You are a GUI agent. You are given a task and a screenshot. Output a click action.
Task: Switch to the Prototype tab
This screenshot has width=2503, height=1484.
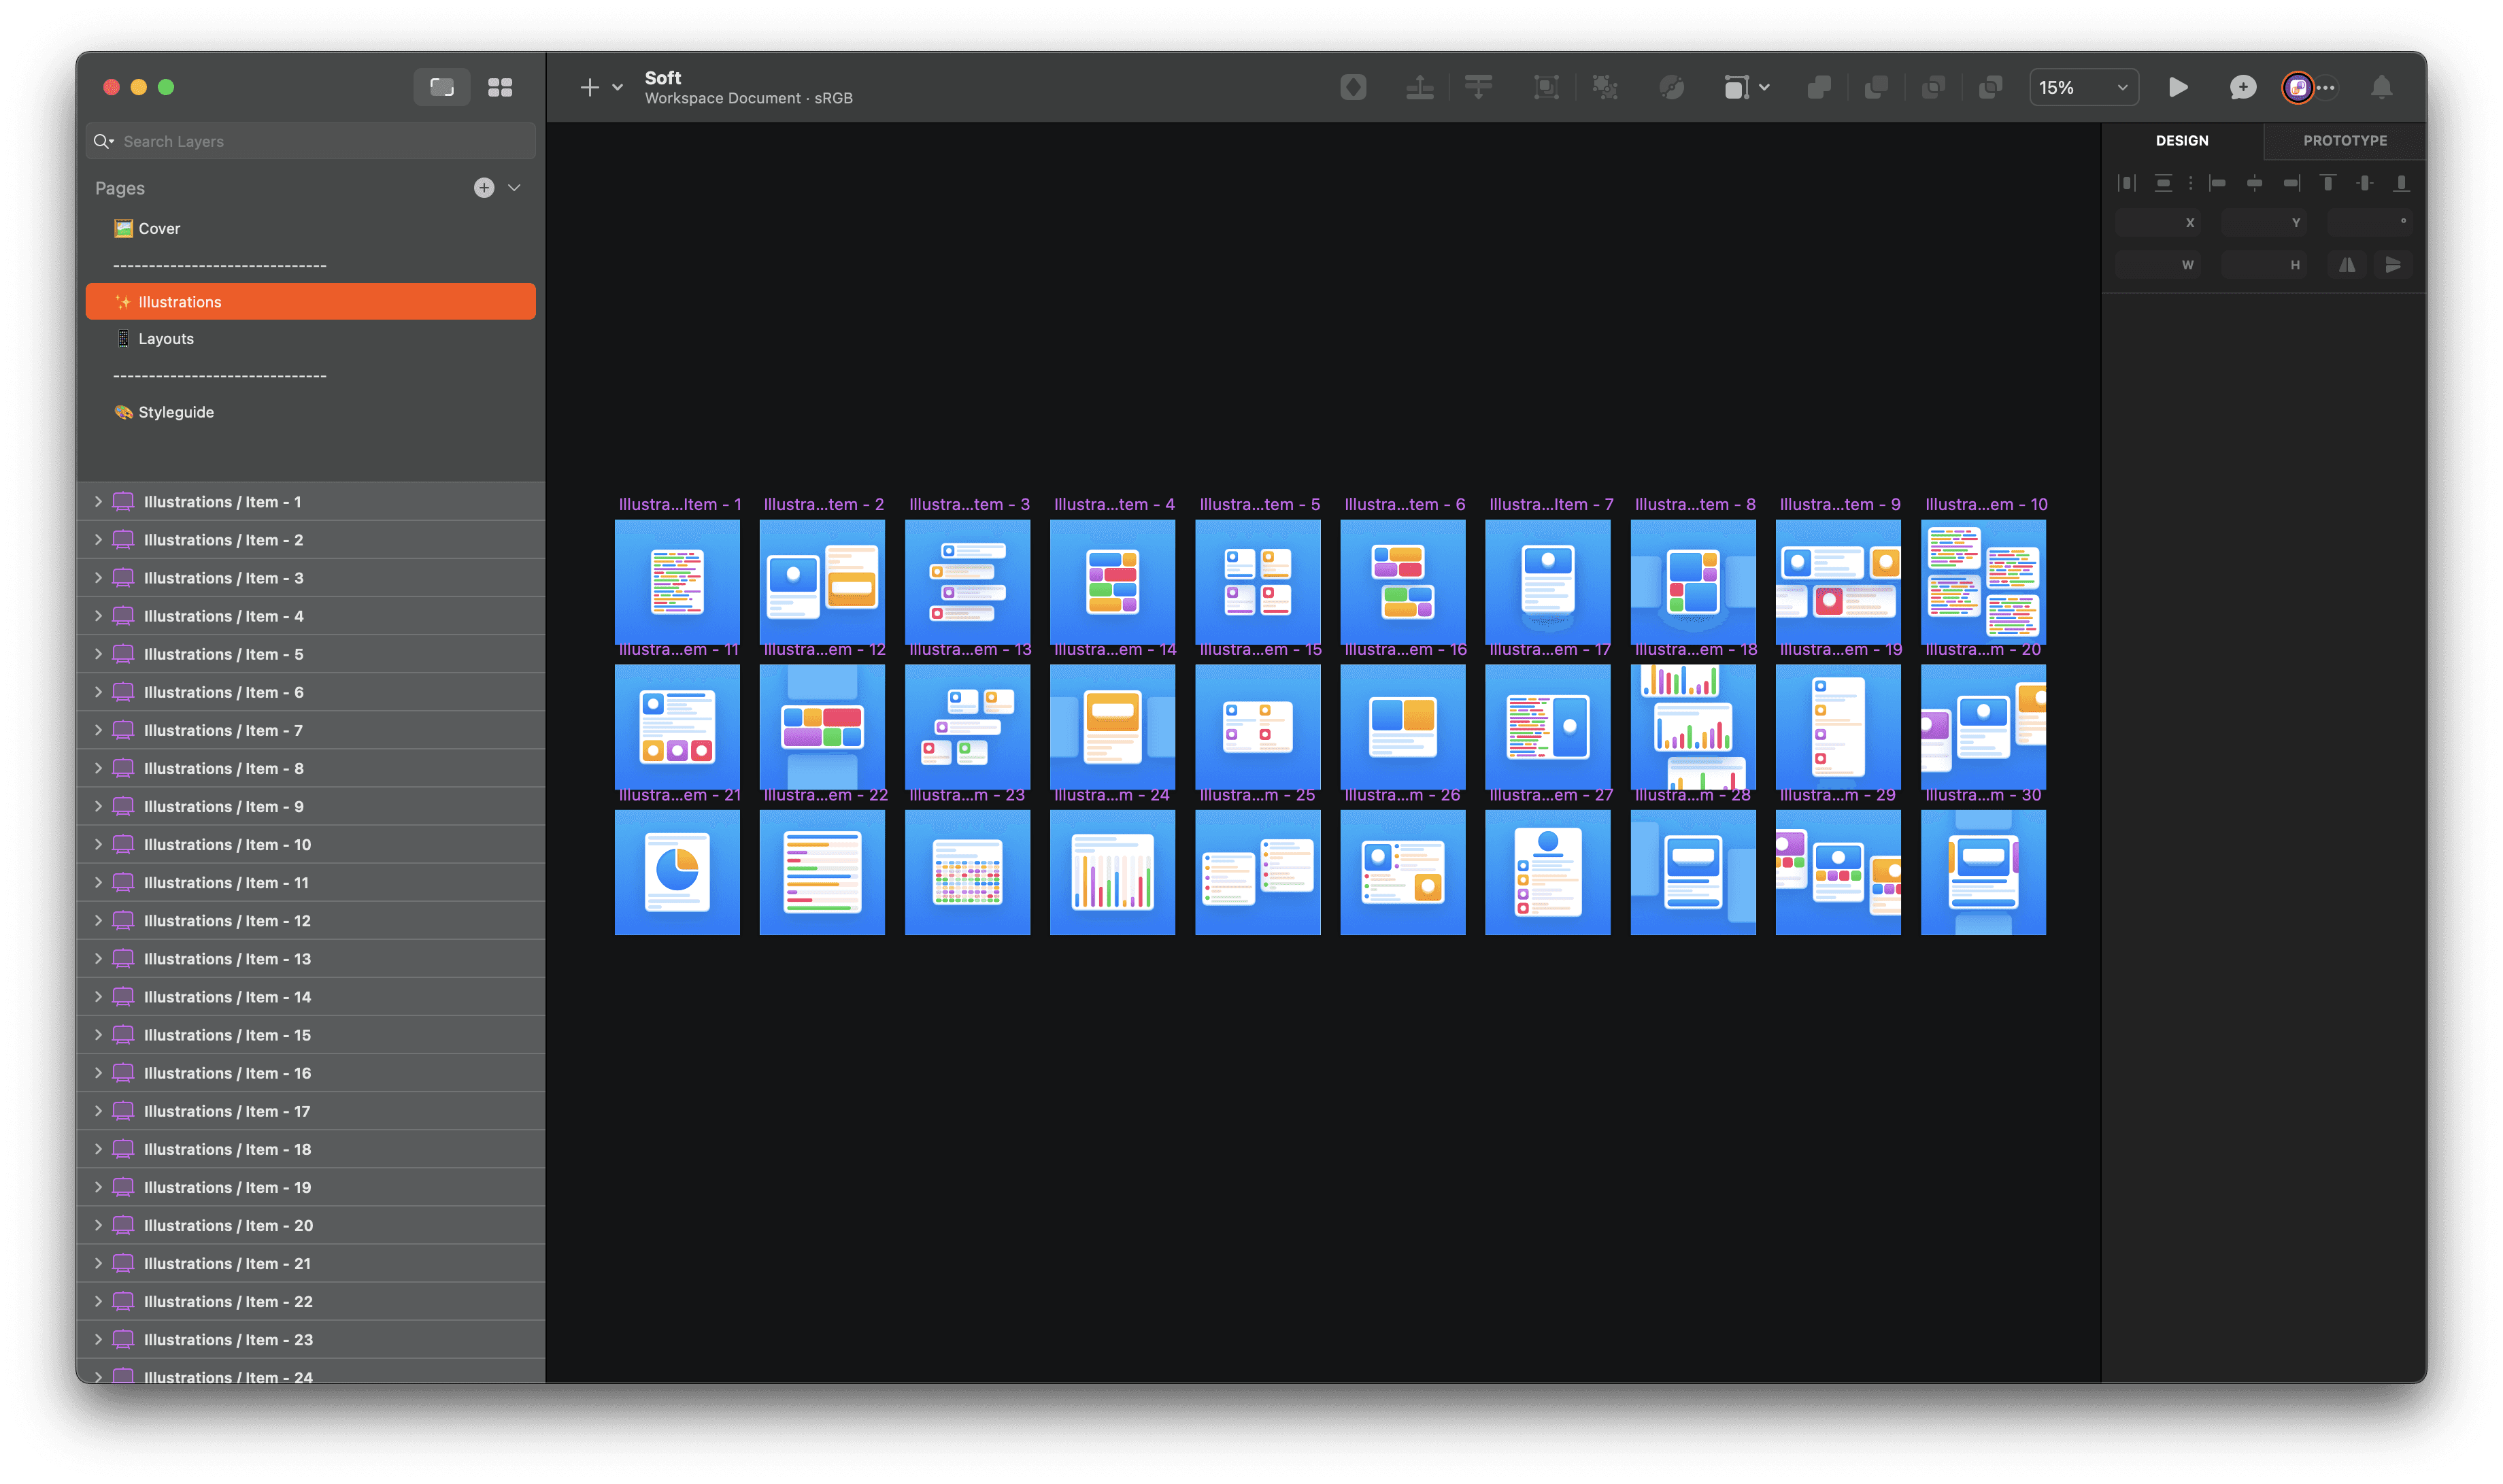2344,141
